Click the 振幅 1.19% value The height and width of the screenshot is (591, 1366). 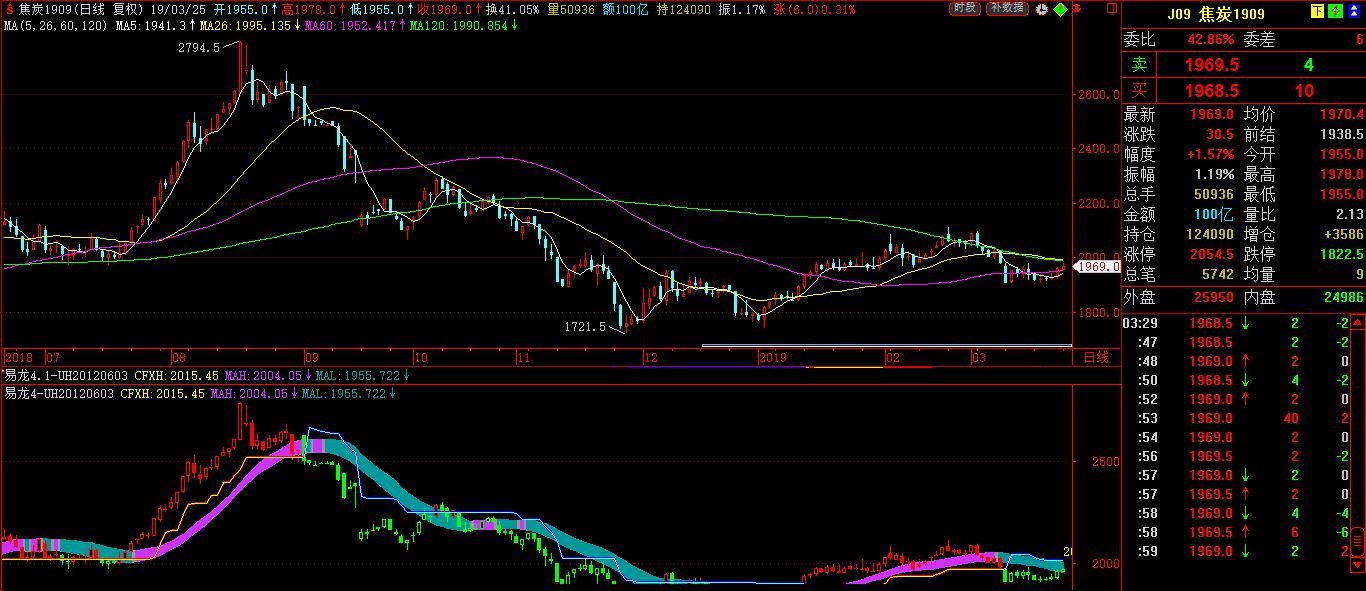coord(1216,174)
